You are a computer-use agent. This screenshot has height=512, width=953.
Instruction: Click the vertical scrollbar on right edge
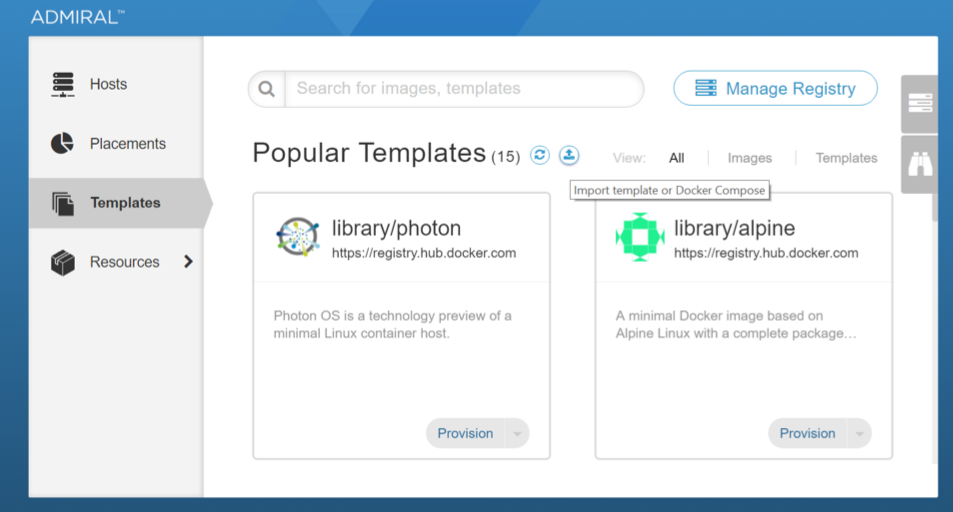click(x=935, y=208)
